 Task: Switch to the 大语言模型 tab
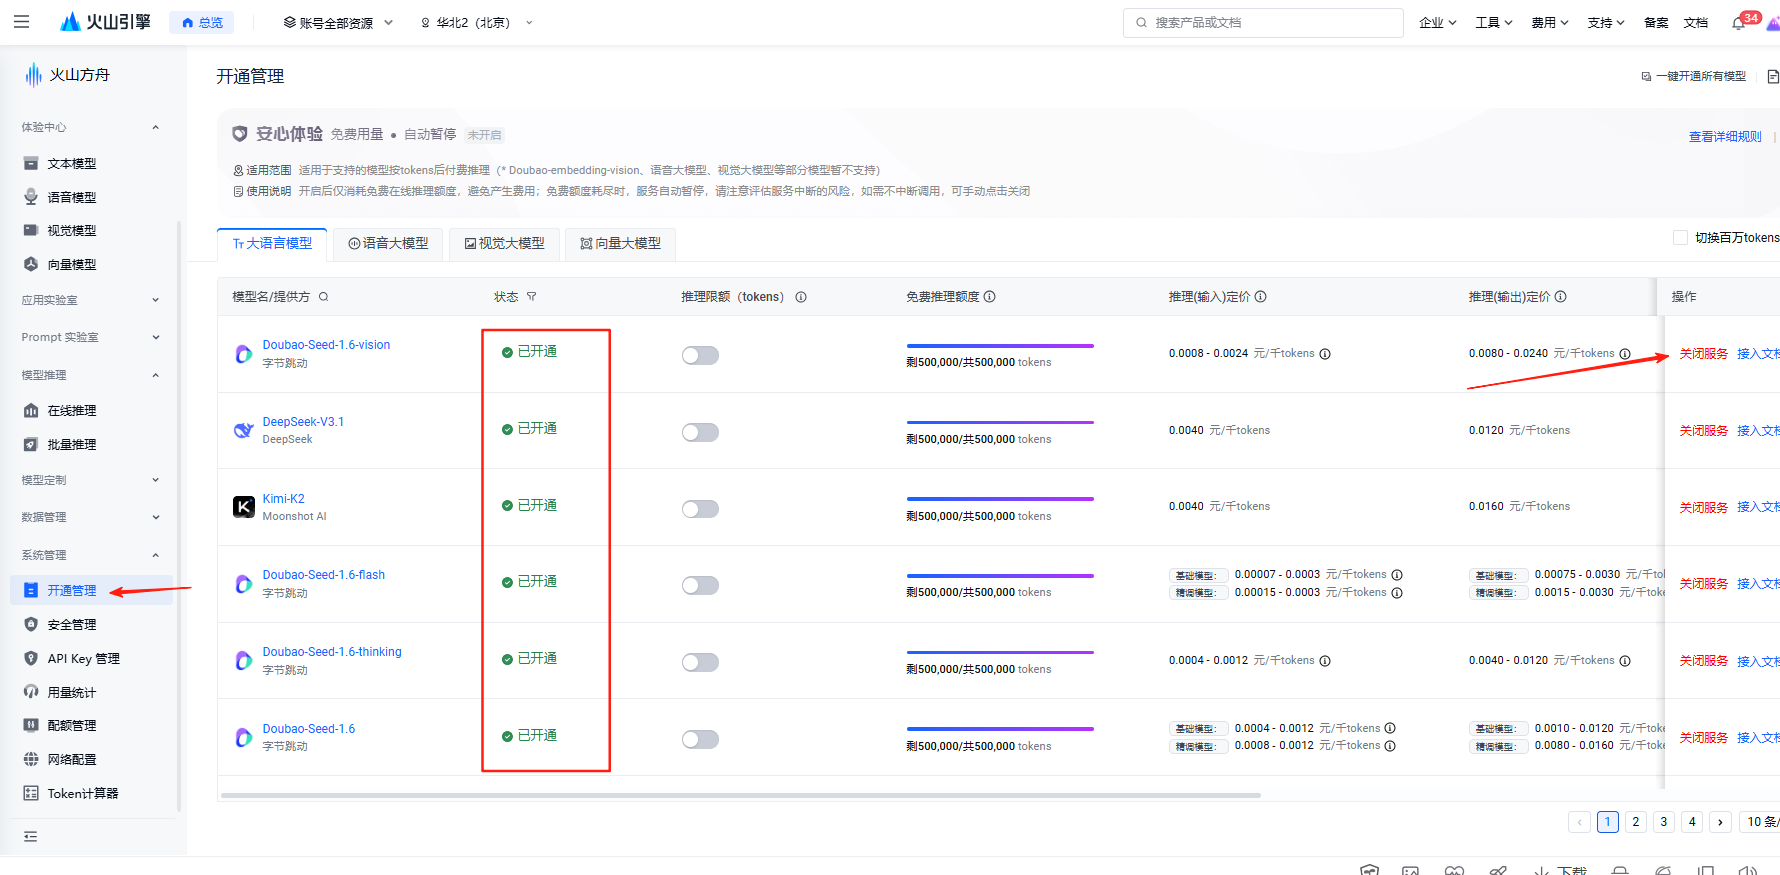coord(272,243)
